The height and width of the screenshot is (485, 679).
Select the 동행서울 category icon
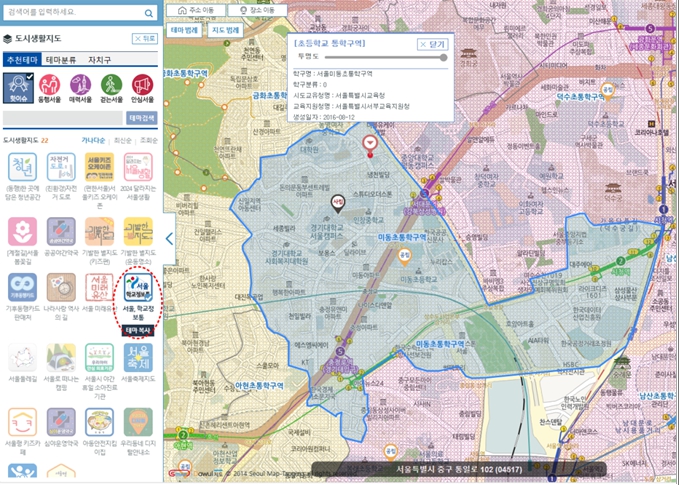(49, 88)
